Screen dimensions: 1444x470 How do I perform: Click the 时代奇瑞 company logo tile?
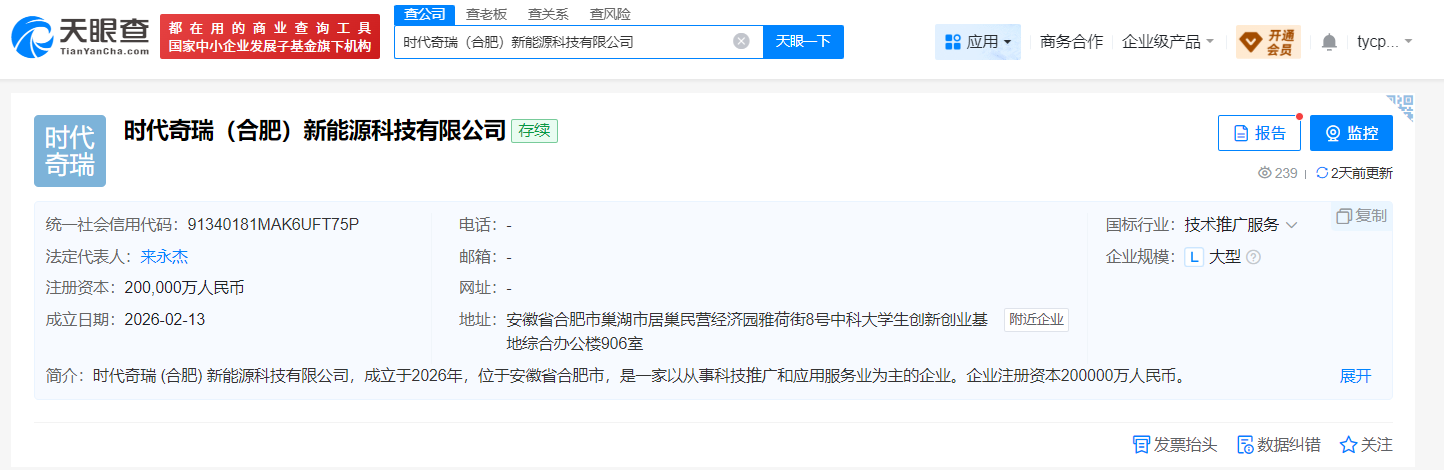click(x=70, y=151)
